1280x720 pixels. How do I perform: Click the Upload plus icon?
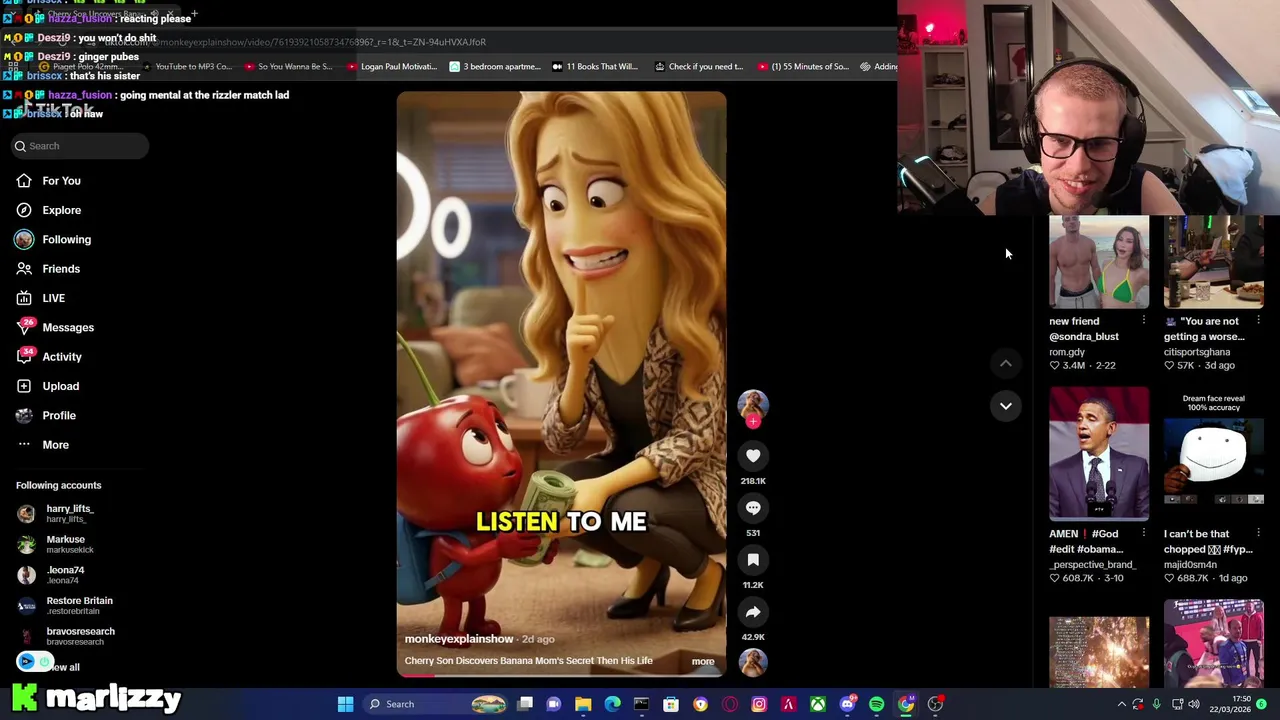pyautogui.click(x=24, y=386)
